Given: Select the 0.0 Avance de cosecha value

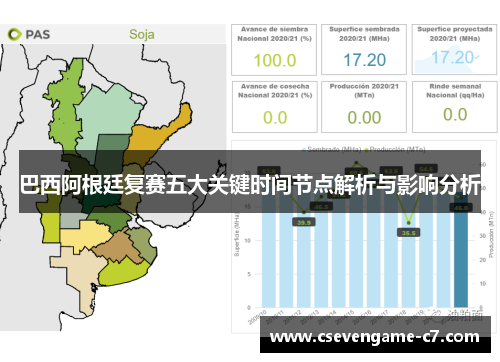Looking at the screenshot, I should [x=275, y=118].
